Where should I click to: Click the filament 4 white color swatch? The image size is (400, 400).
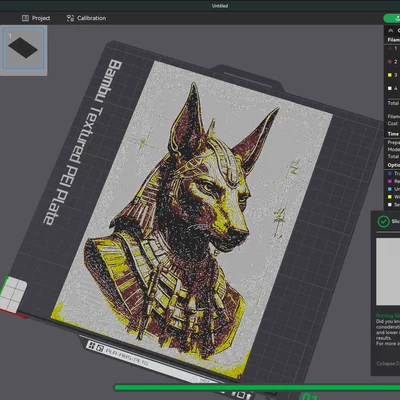[x=390, y=88]
